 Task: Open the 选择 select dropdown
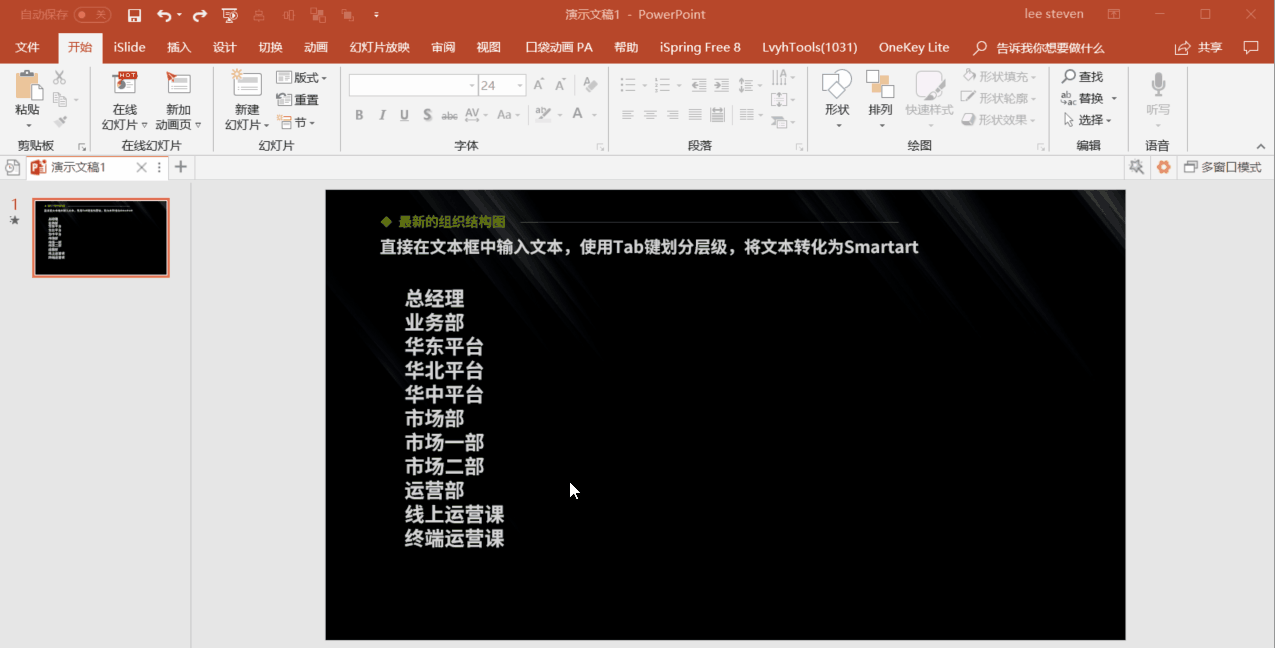[x=1086, y=120]
